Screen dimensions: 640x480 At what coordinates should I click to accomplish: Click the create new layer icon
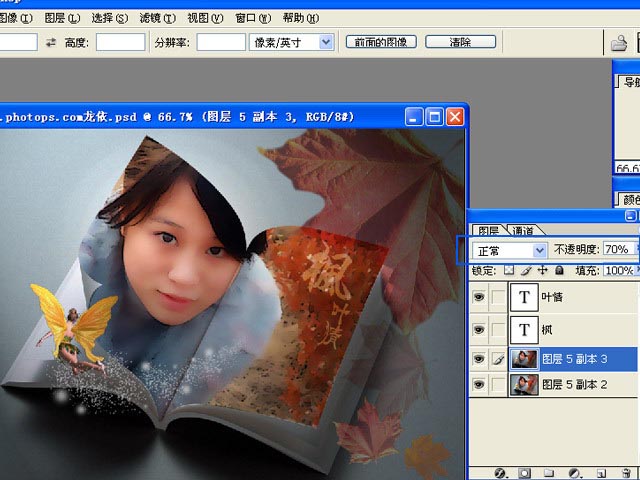(x=600, y=472)
